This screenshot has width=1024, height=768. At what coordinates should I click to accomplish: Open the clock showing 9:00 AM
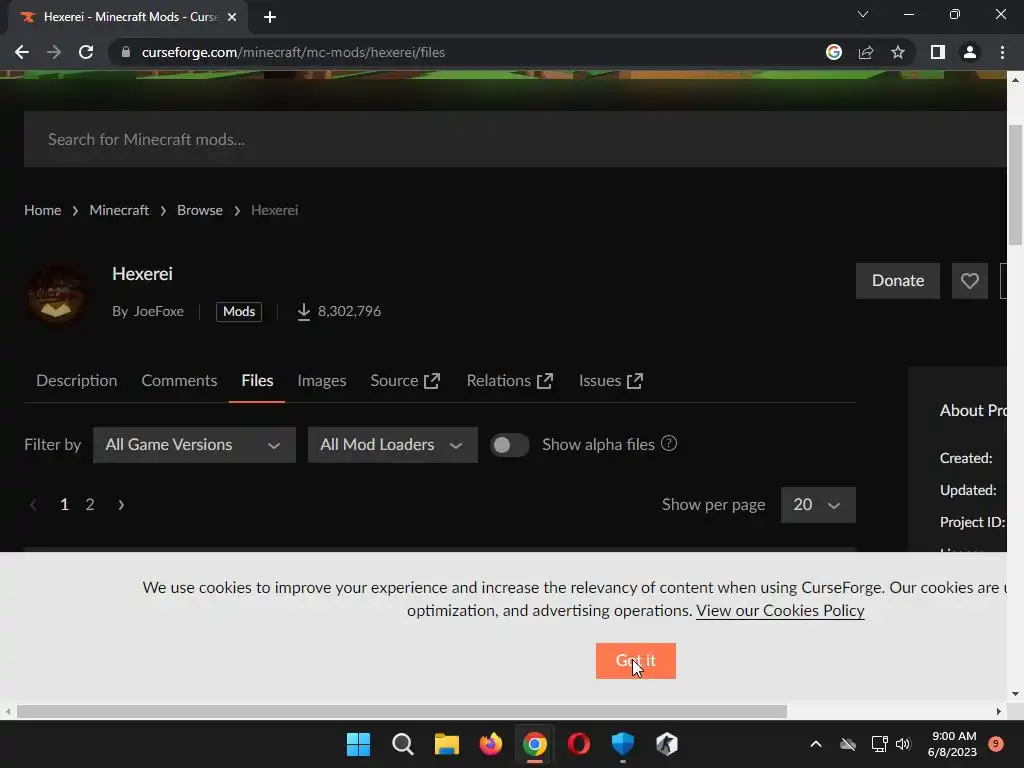[x=953, y=744]
